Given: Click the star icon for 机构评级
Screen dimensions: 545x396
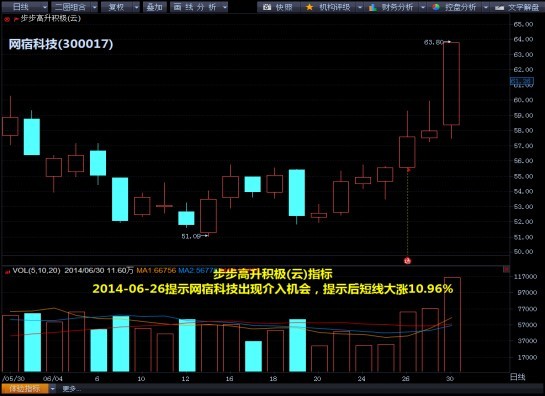Looking at the screenshot, I should [309, 7].
